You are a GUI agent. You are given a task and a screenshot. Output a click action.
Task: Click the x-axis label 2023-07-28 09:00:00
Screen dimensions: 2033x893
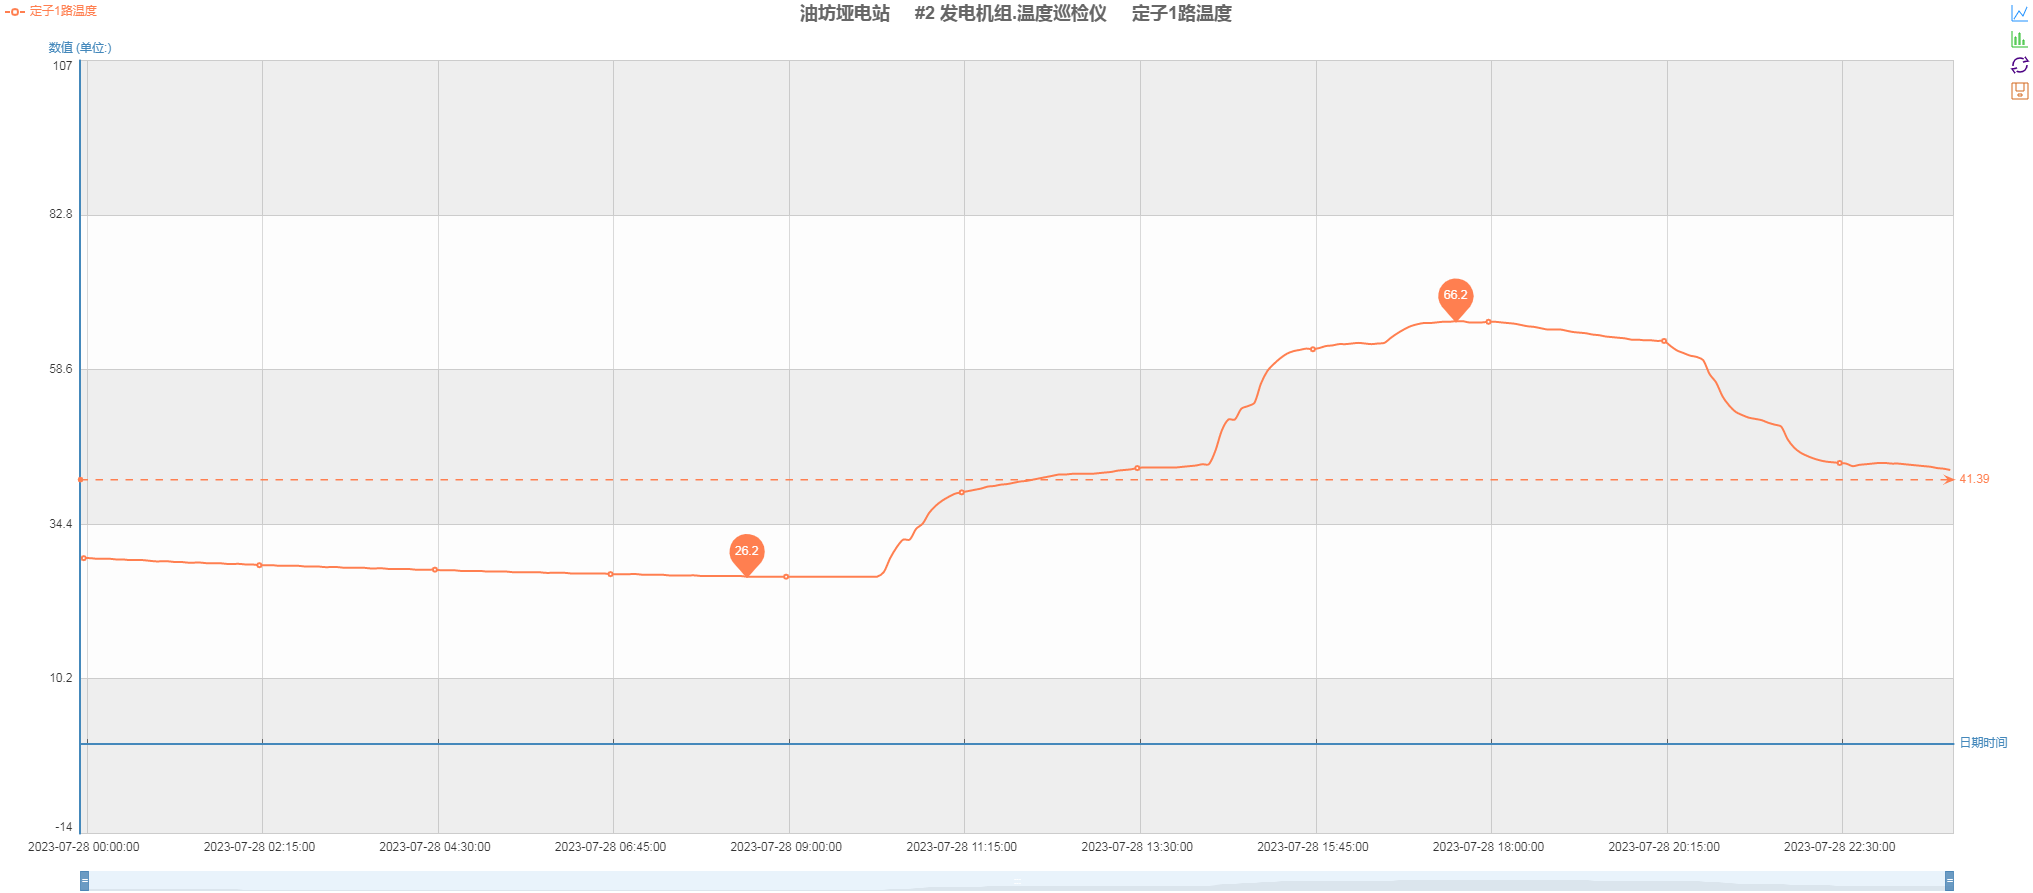(786, 847)
